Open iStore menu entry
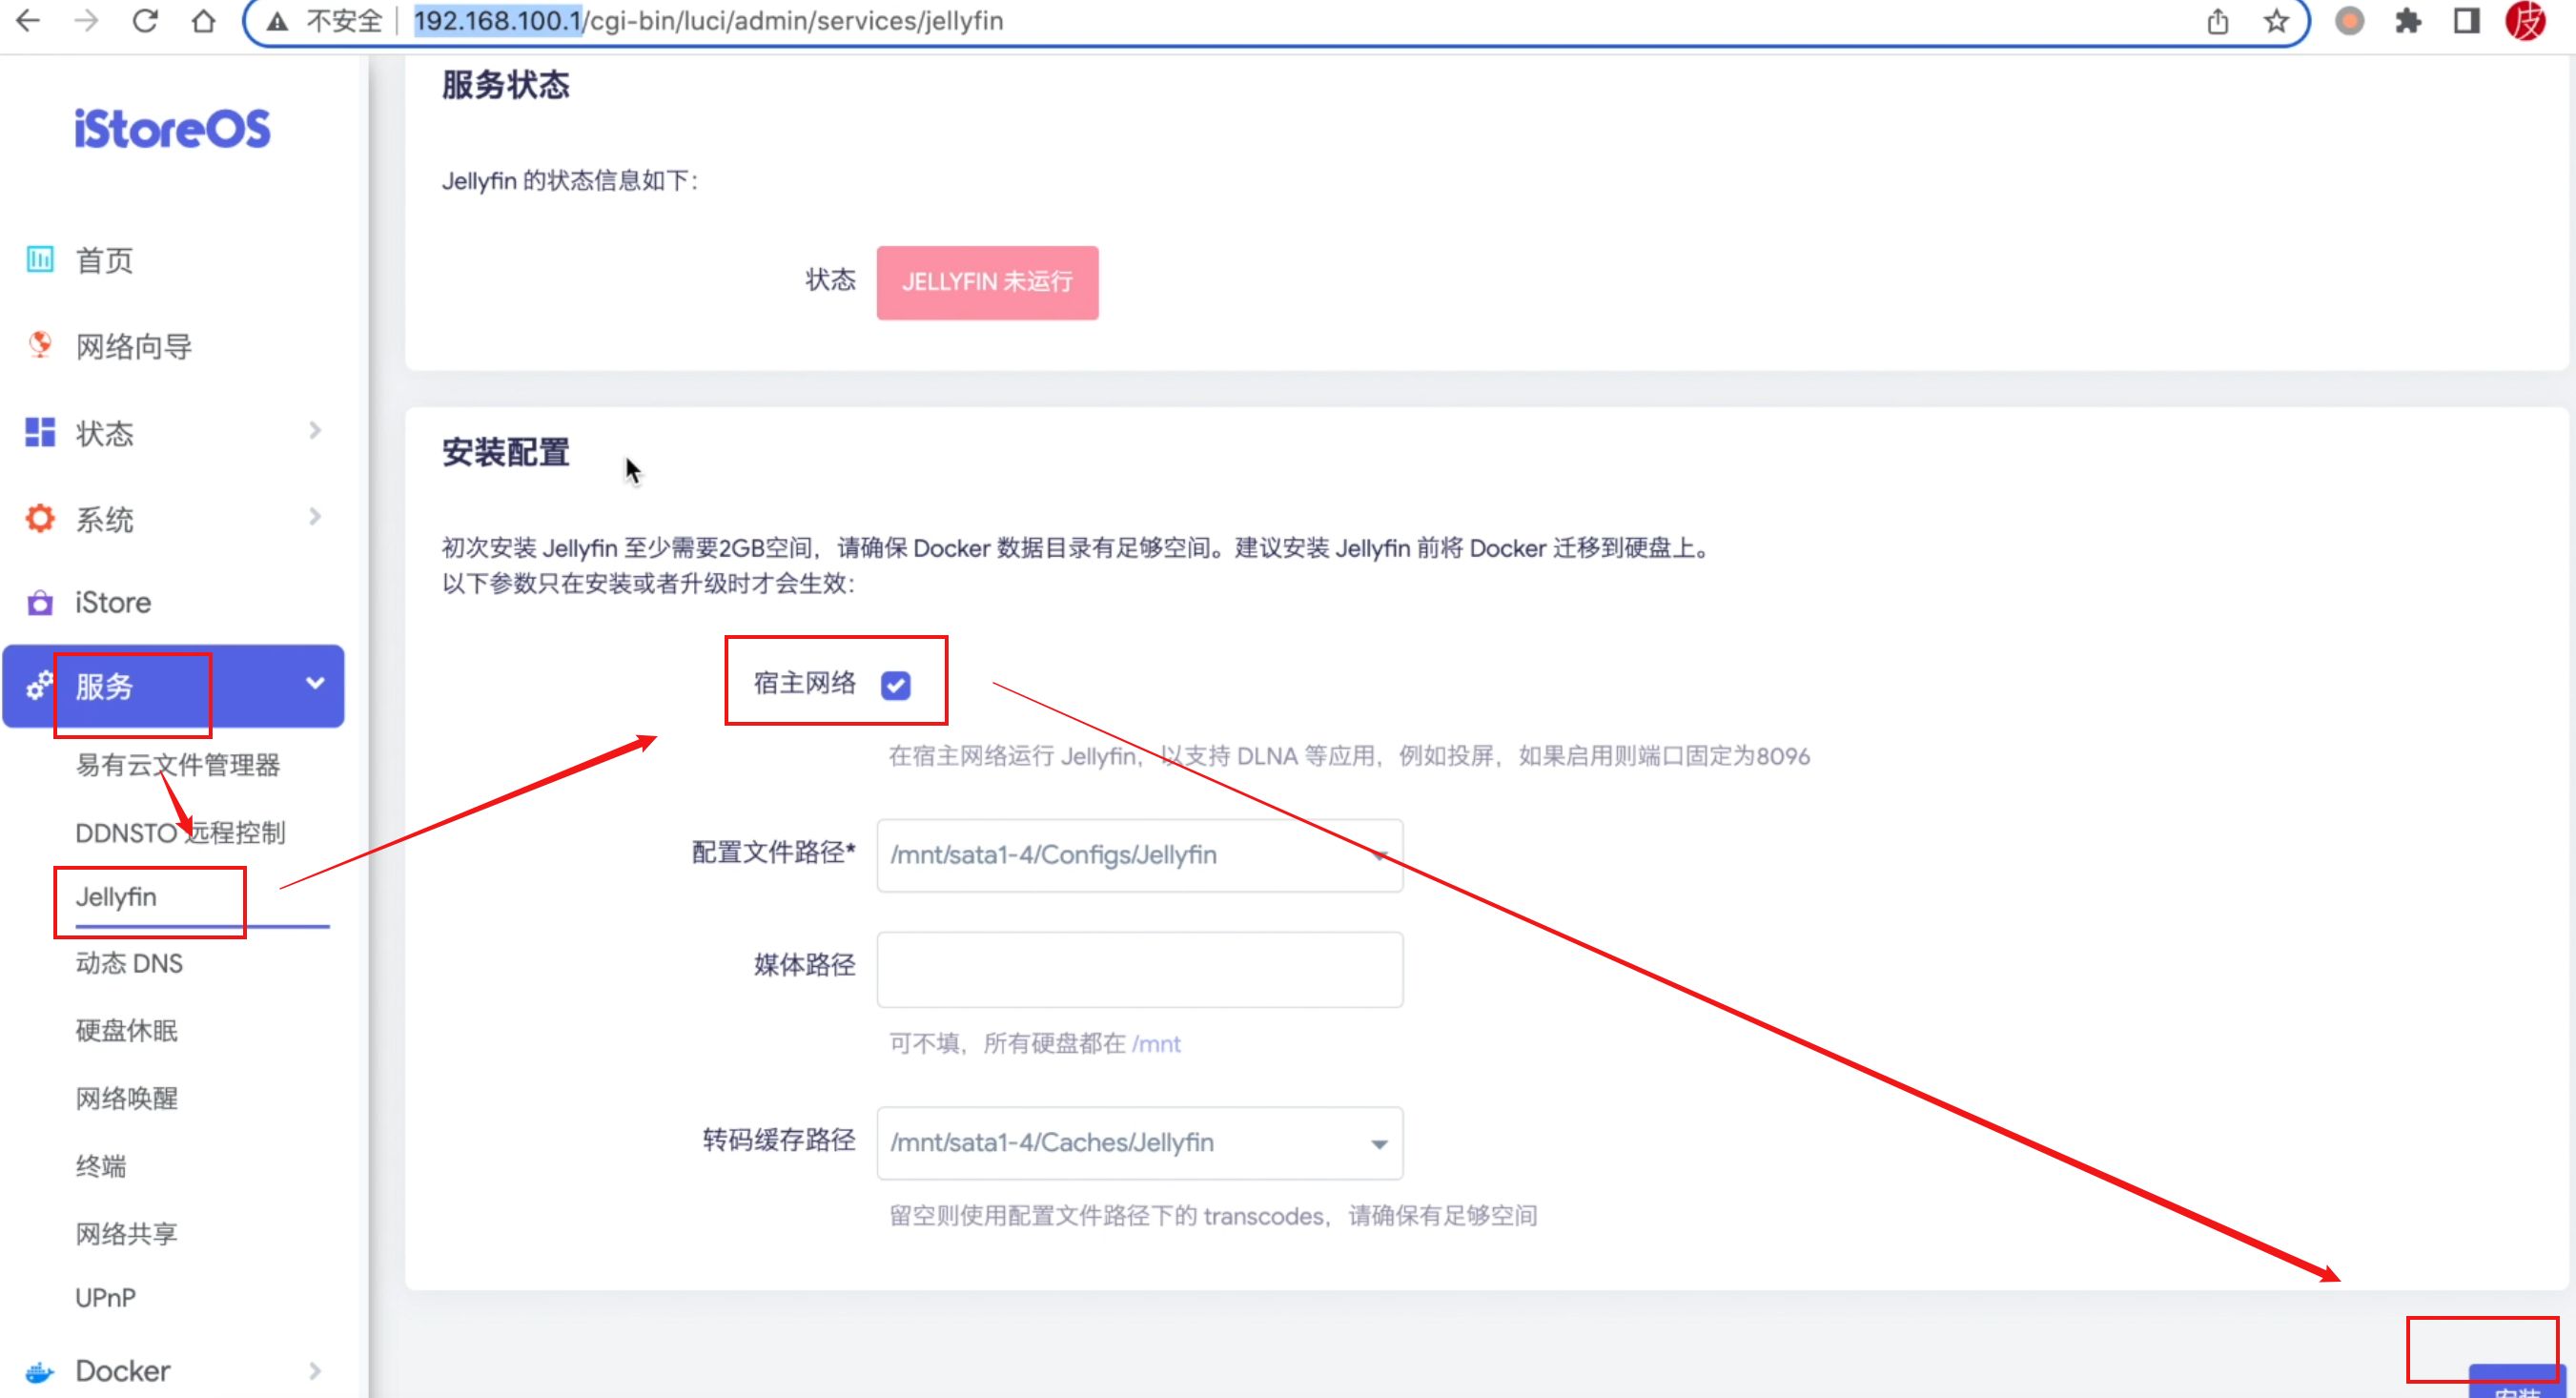2576x1398 pixels. tap(113, 603)
